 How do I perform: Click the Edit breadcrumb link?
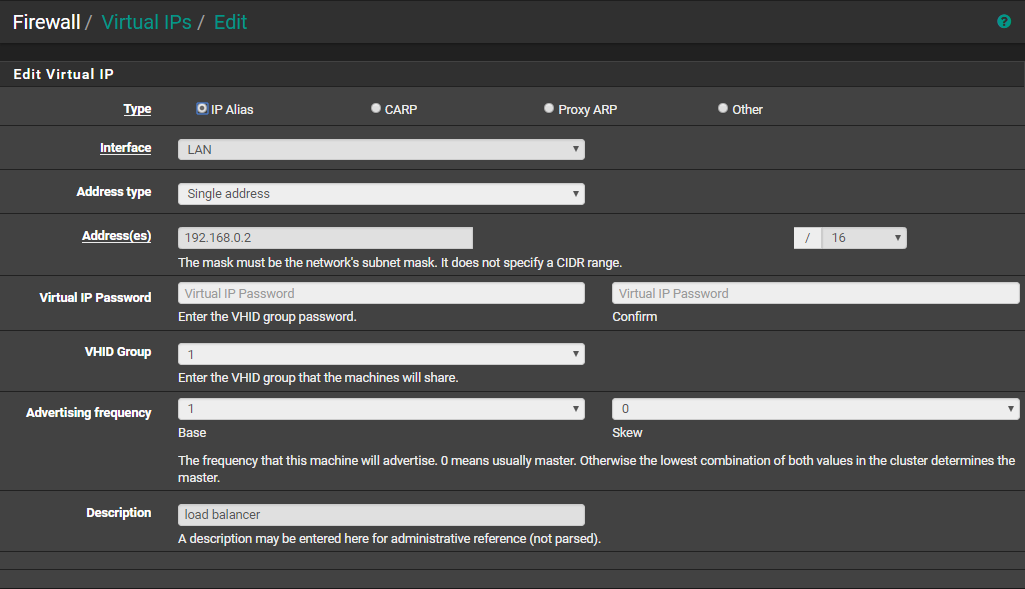tap(230, 22)
